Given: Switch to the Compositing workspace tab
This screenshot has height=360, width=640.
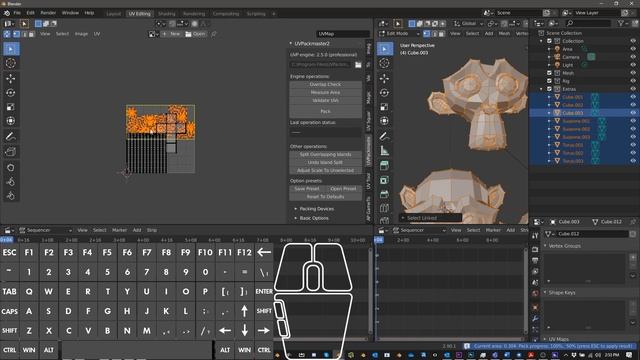Looking at the screenshot, I should click(x=226, y=13).
